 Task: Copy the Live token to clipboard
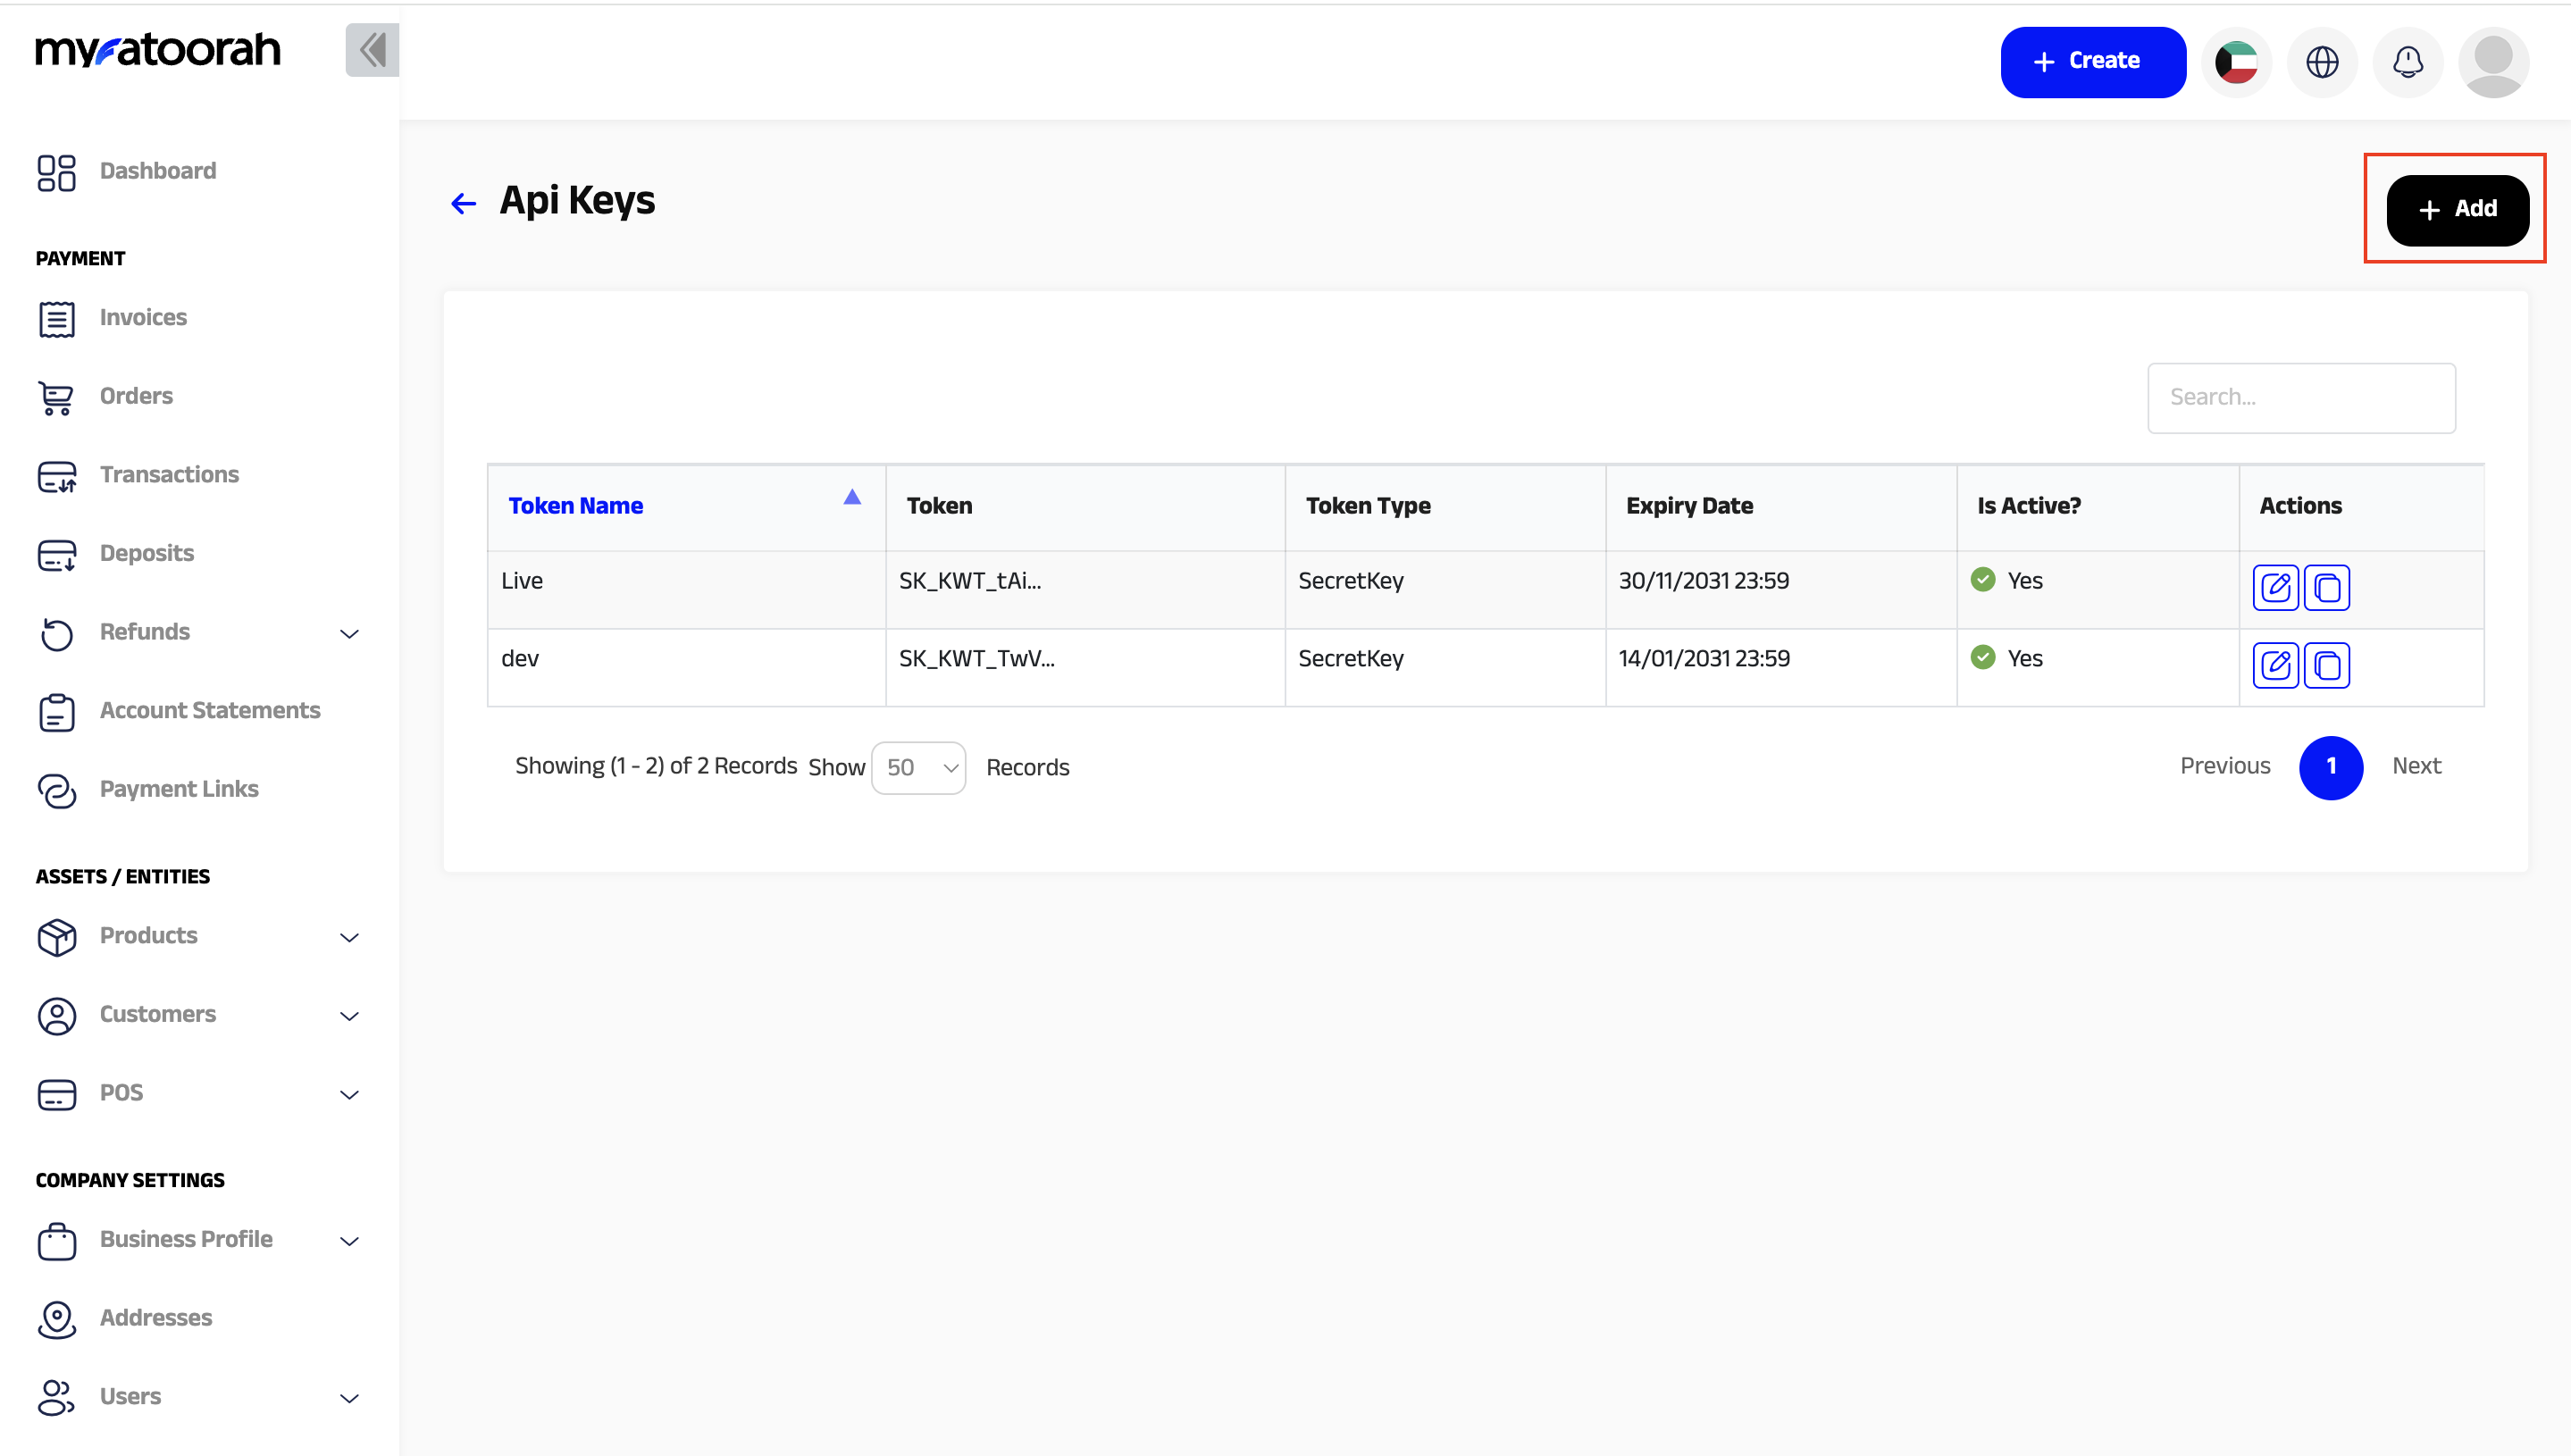coord(2327,587)
